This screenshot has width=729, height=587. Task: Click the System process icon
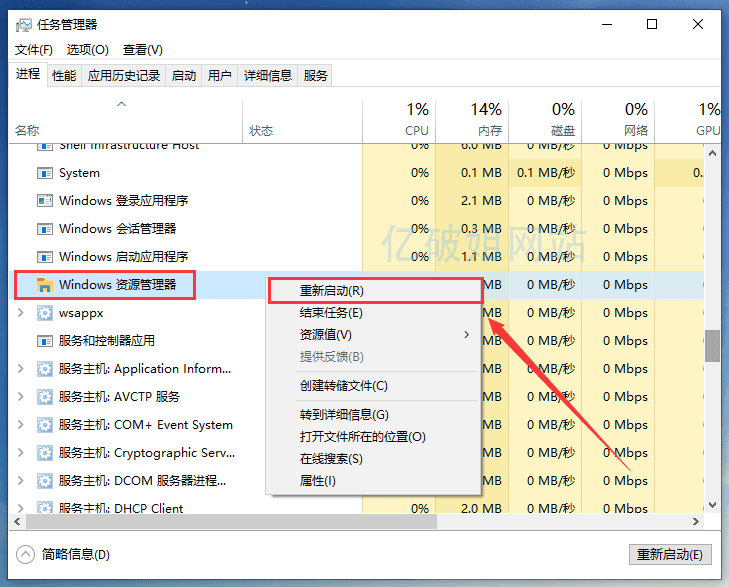45,173
